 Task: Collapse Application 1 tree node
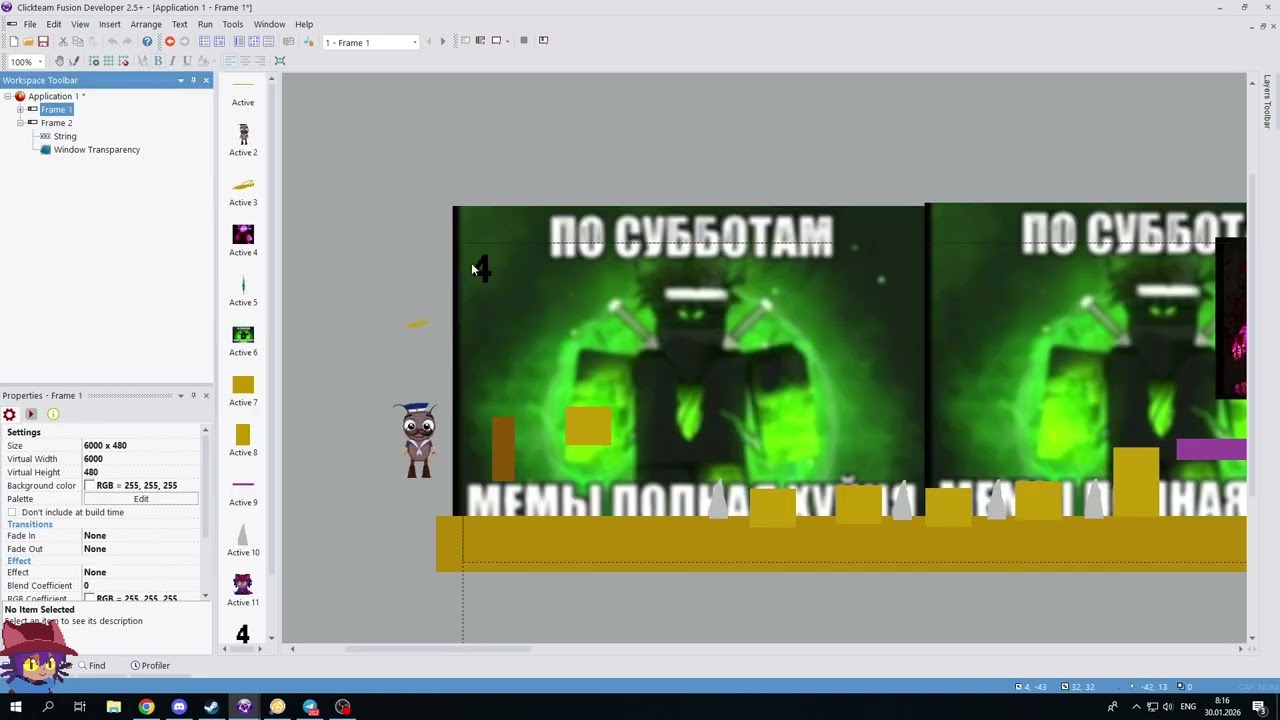pos(7,96)
